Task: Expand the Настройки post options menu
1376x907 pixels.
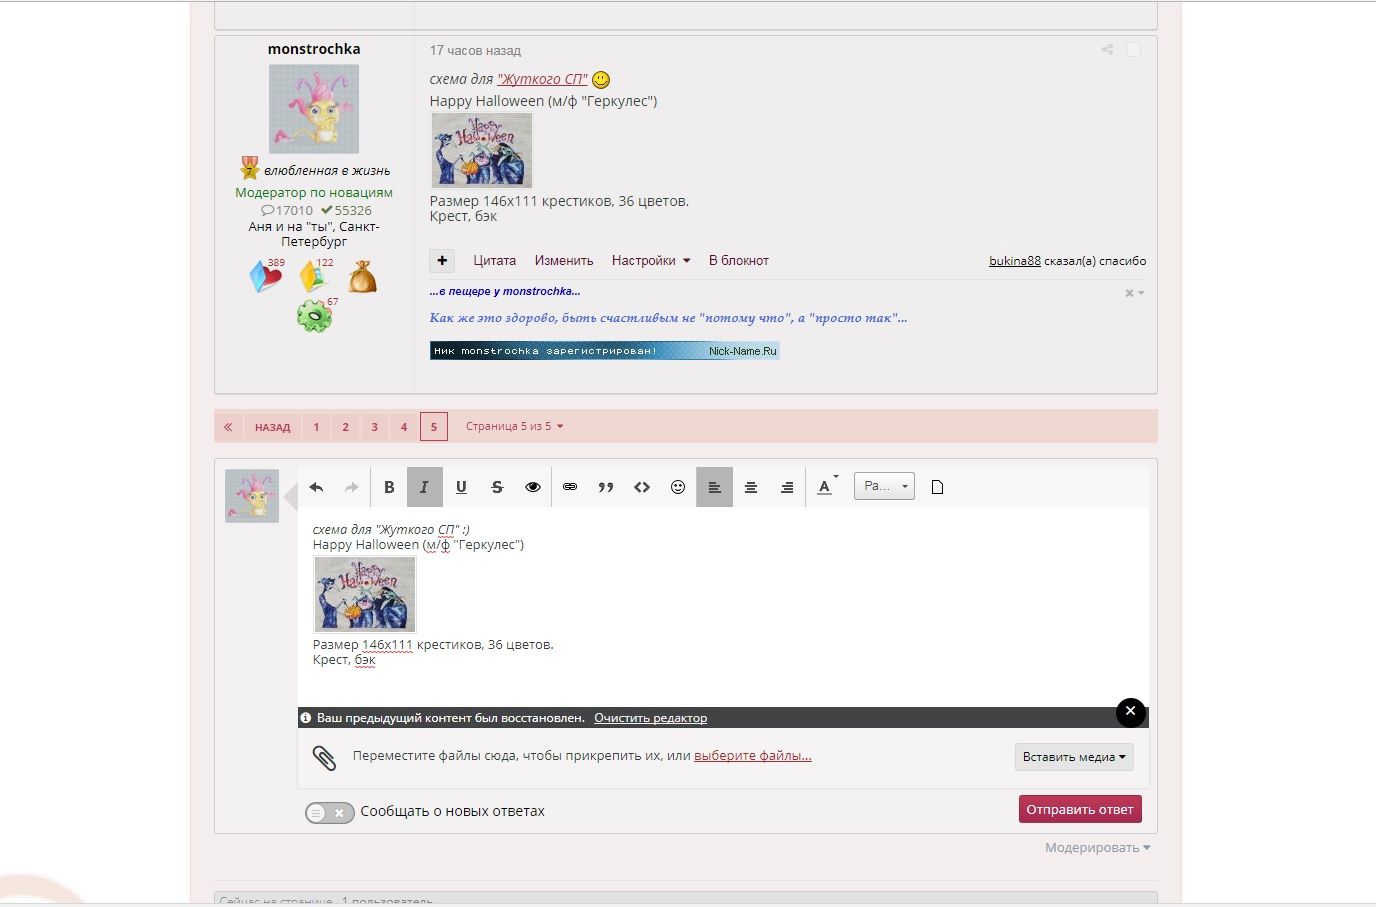Action: (x=651, y=260)
